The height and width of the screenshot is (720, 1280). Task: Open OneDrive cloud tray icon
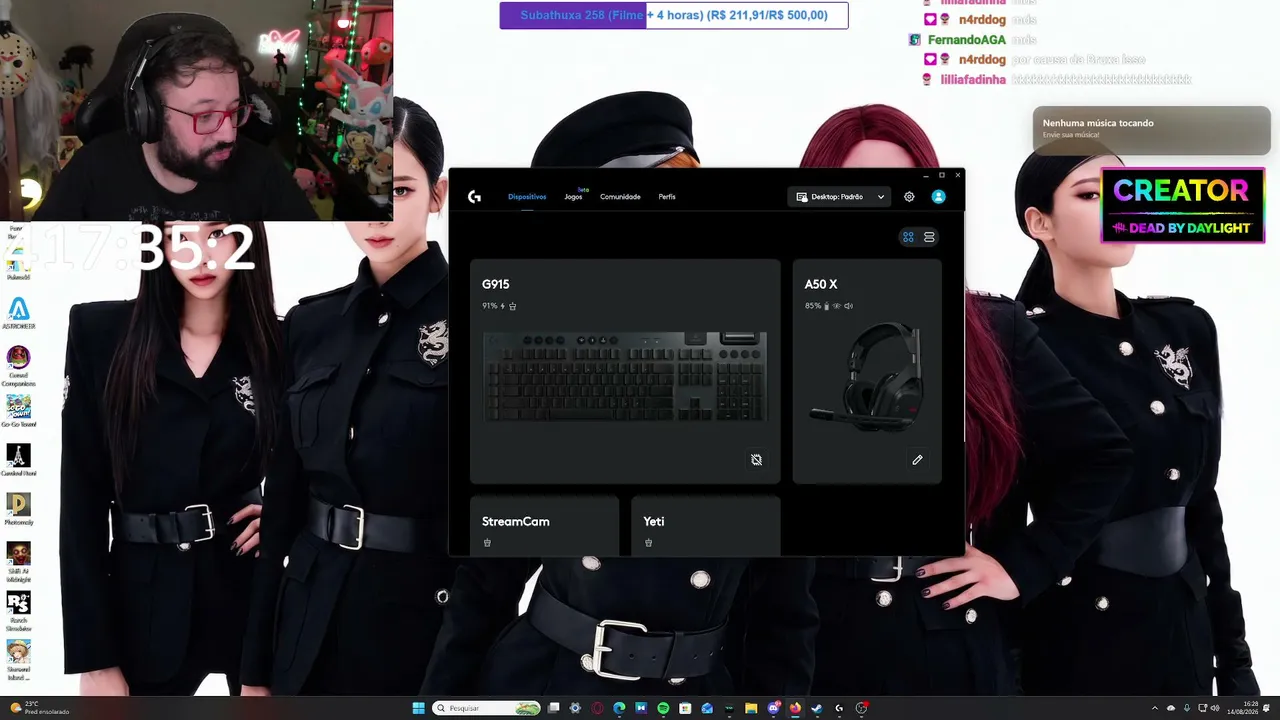1171,708
